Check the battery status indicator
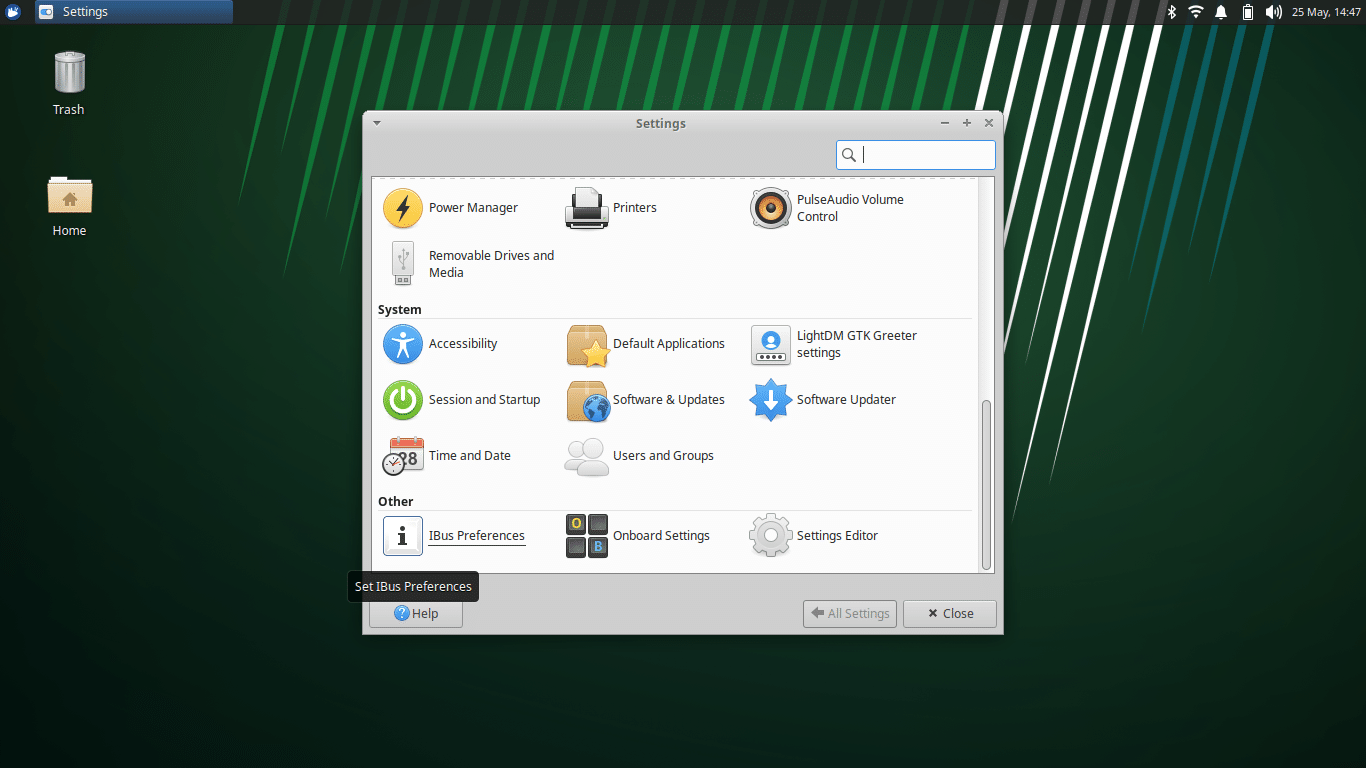 (1248, 12)
